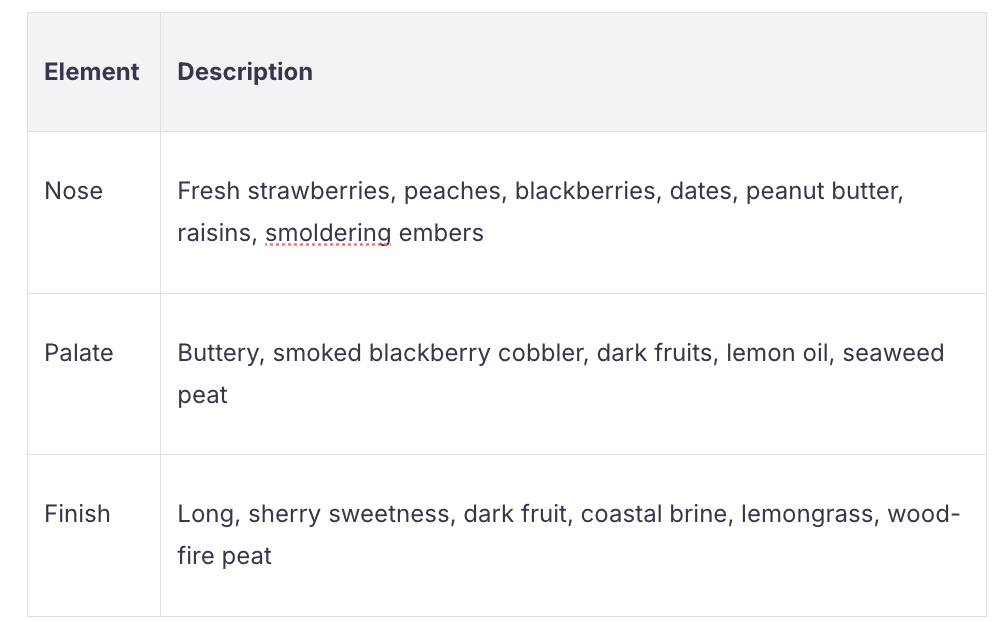Click the word "embers" in Nose row

[x=441, y=233]
